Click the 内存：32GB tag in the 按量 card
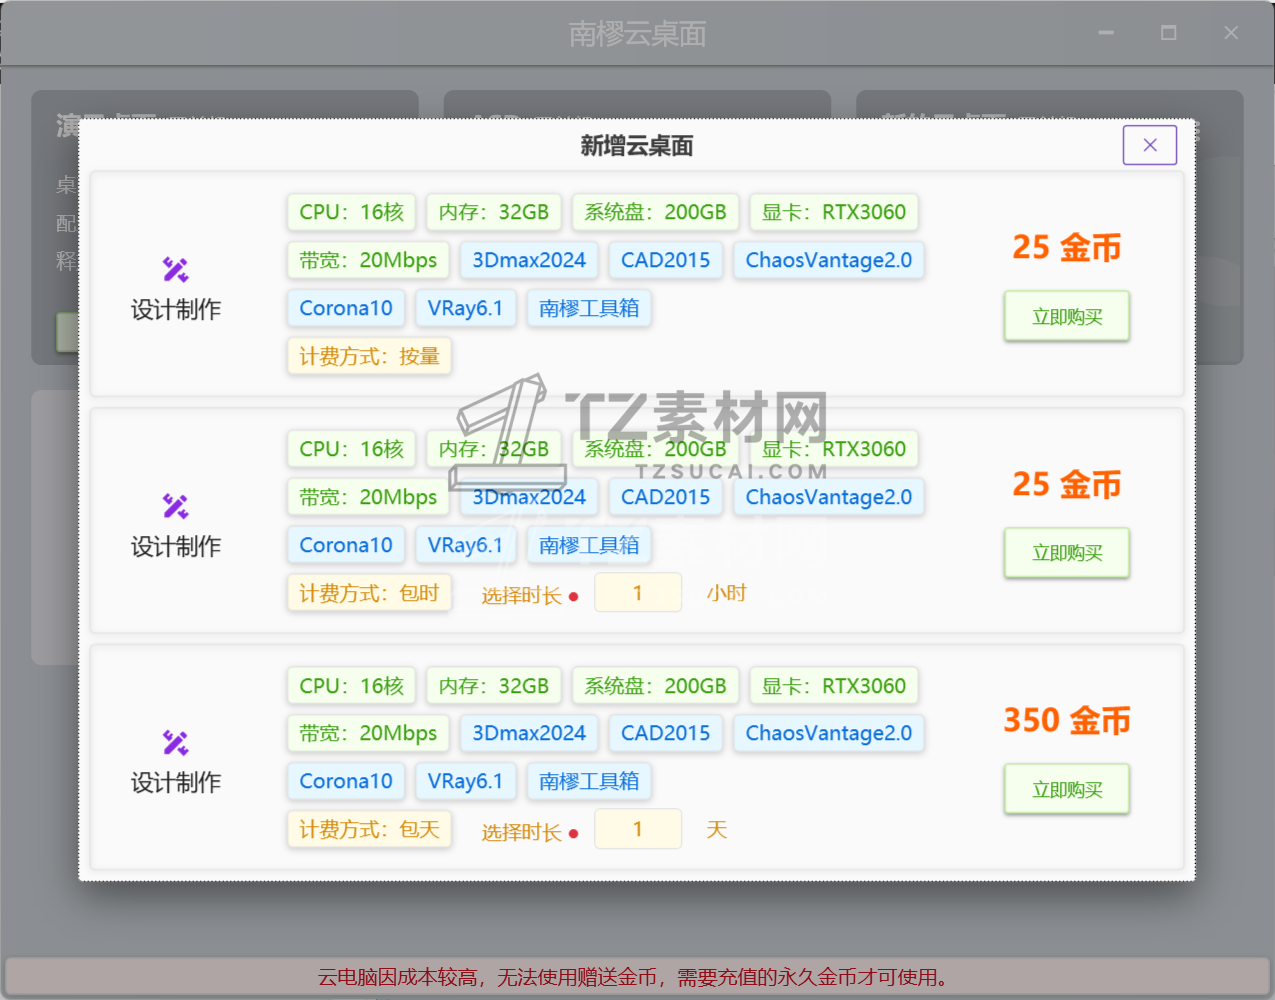Viewport: 1275px width, 1000px height. (x=494, y=212)
